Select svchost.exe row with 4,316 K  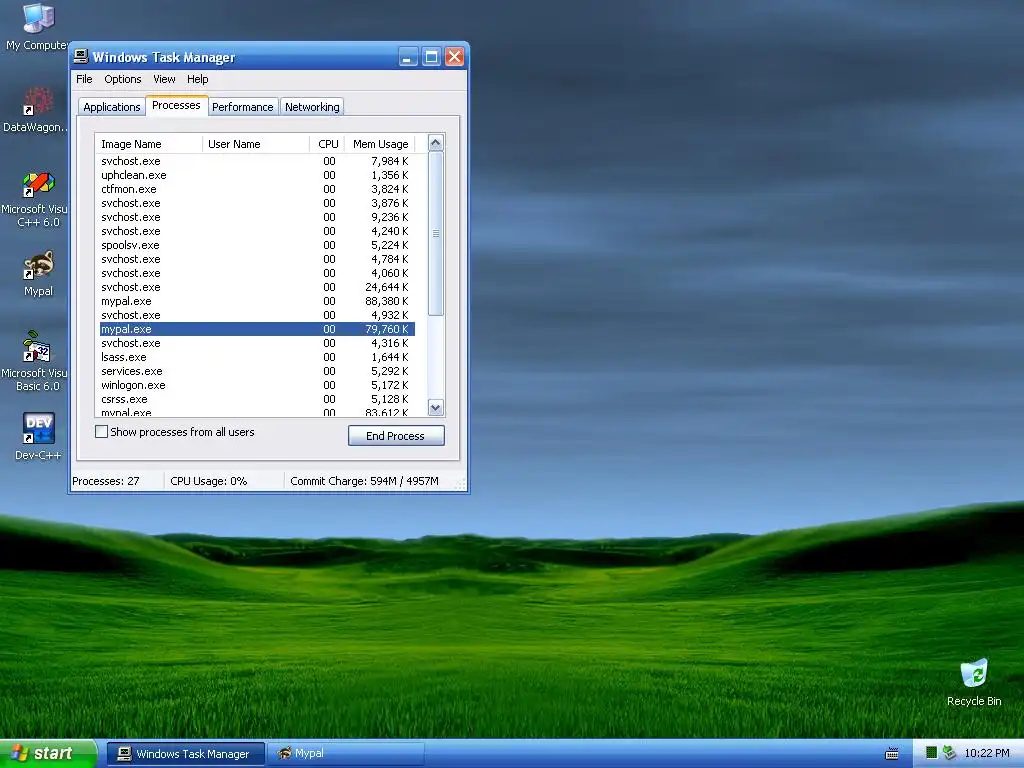pos(257,344)
